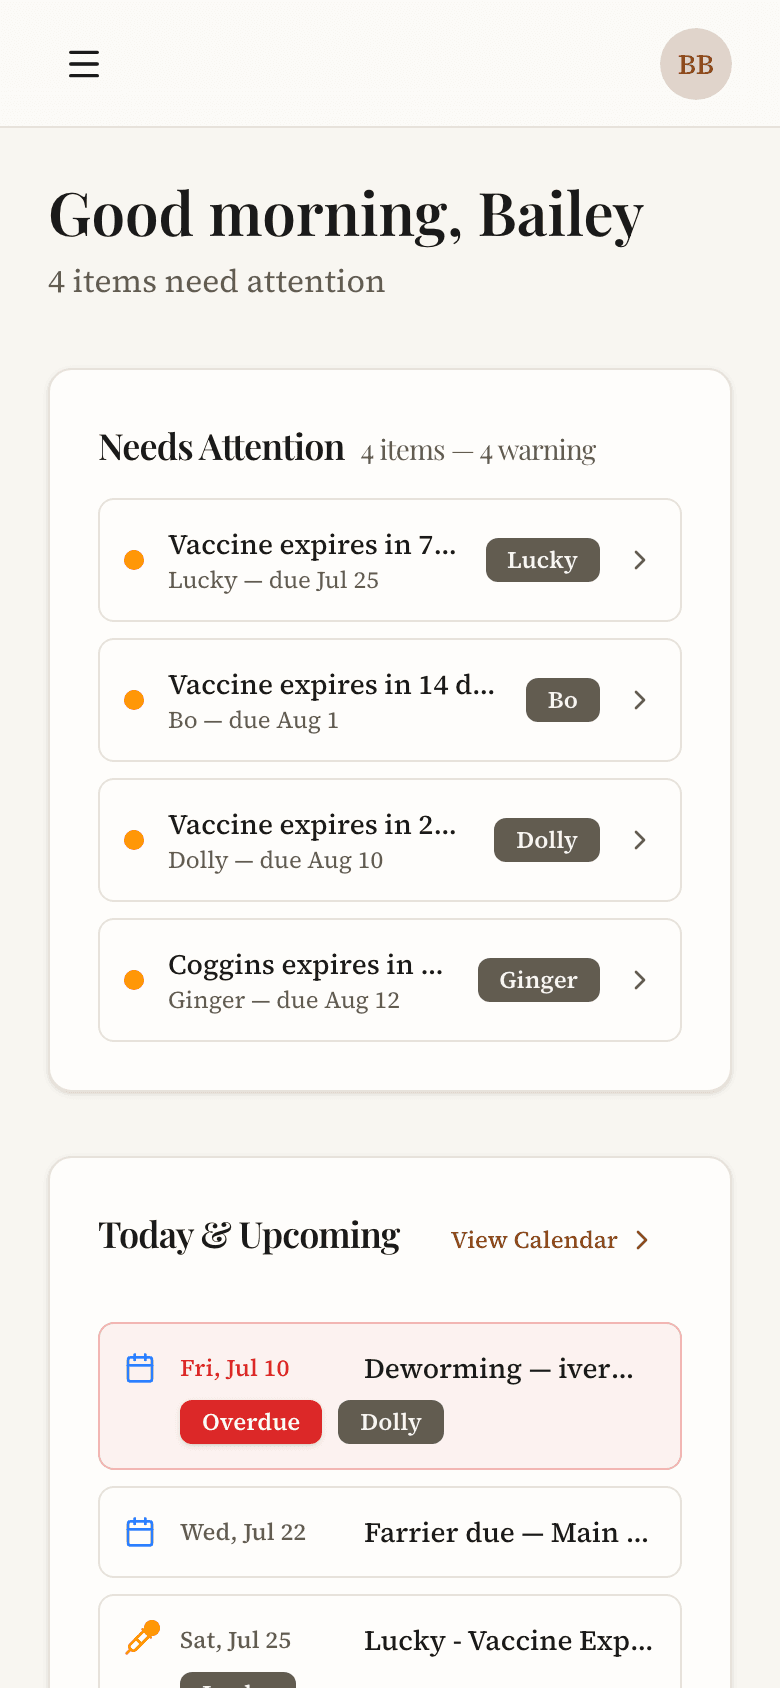The image size is (780, 1688).
Task: Click the orange dot on Bo's vaccine item
Action: pyautogui.click(x=134, y=700)
